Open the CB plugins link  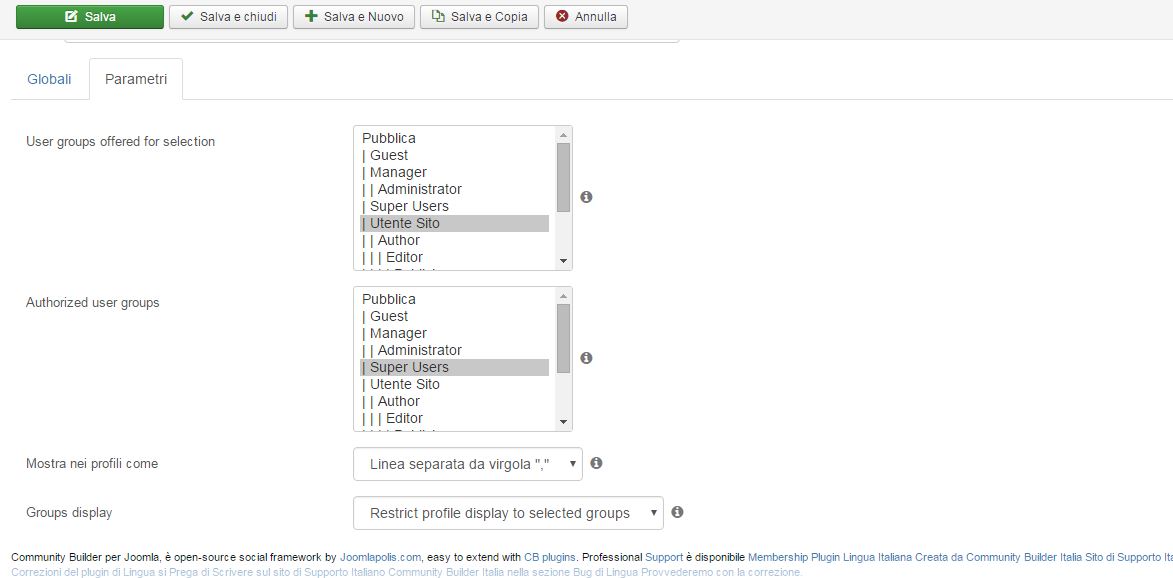(x=550, y=557)
